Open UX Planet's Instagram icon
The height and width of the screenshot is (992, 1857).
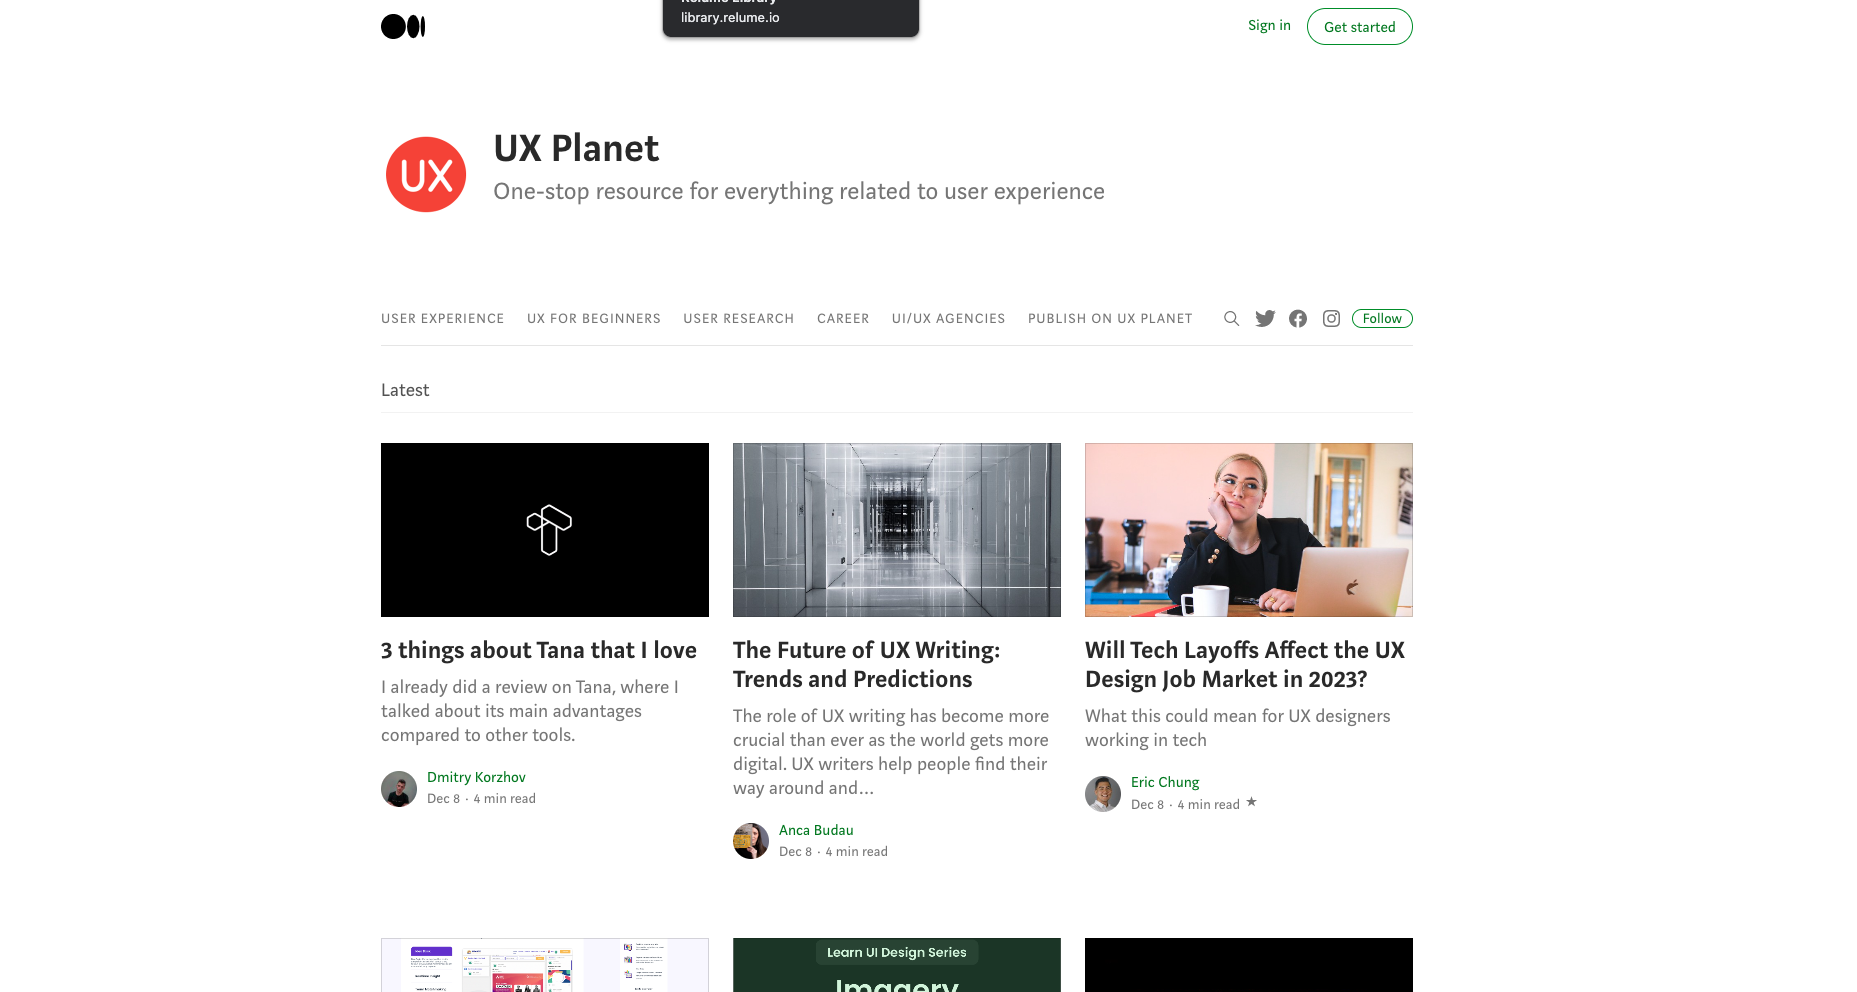coord(1331,319)
